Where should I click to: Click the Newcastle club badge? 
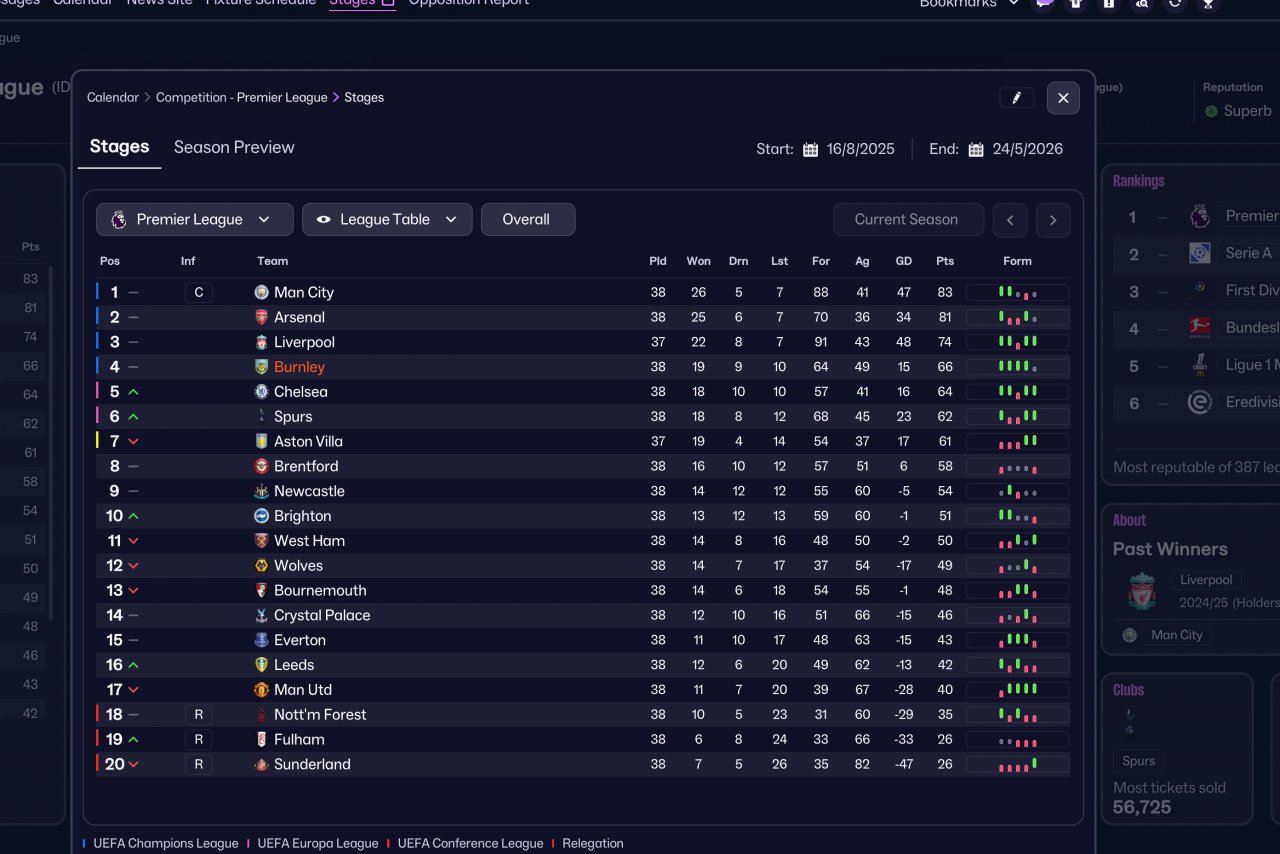point(261,491)
